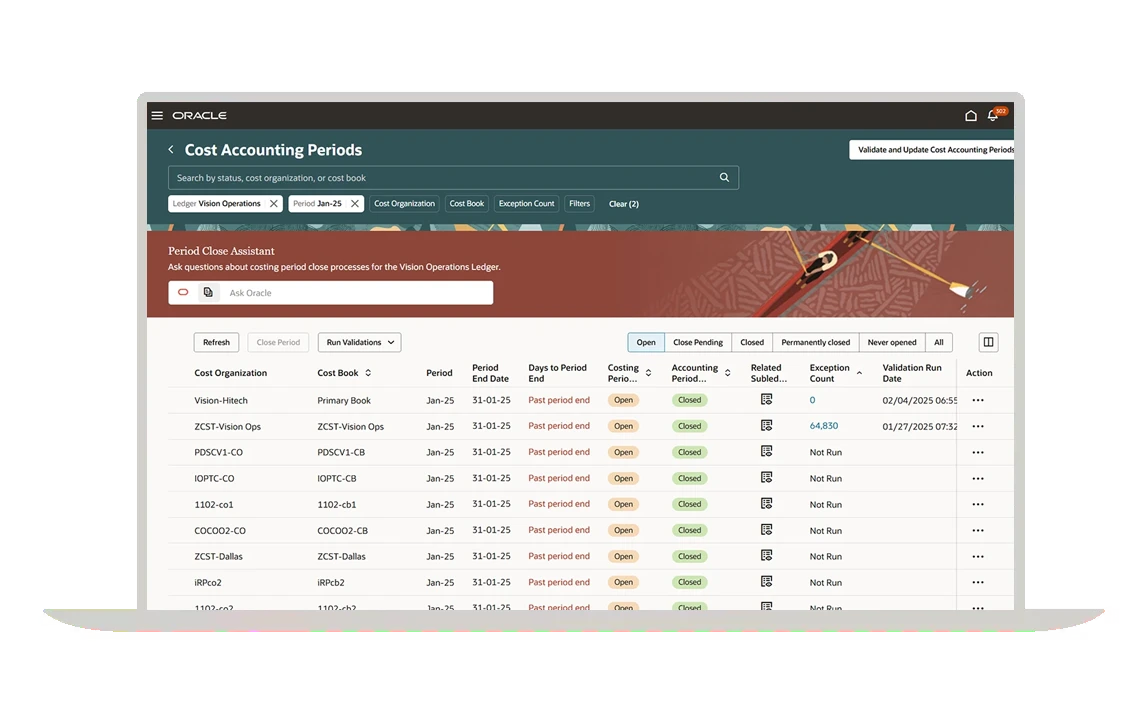Viewport: 1148px width, 724px height.
Task: Open the Exception Count filter chip
Action: pyautogui.click(x=526, y=204)
